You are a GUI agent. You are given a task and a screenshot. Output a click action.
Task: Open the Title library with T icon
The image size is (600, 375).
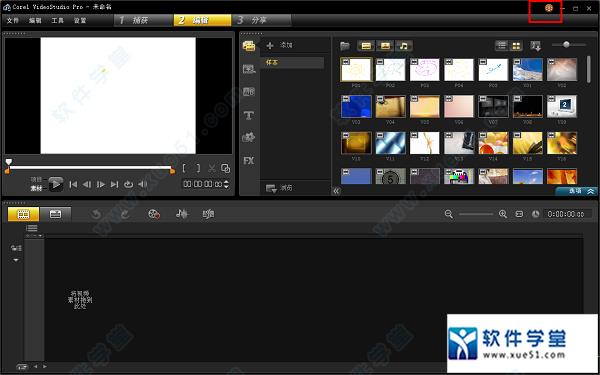click(249, 115)
